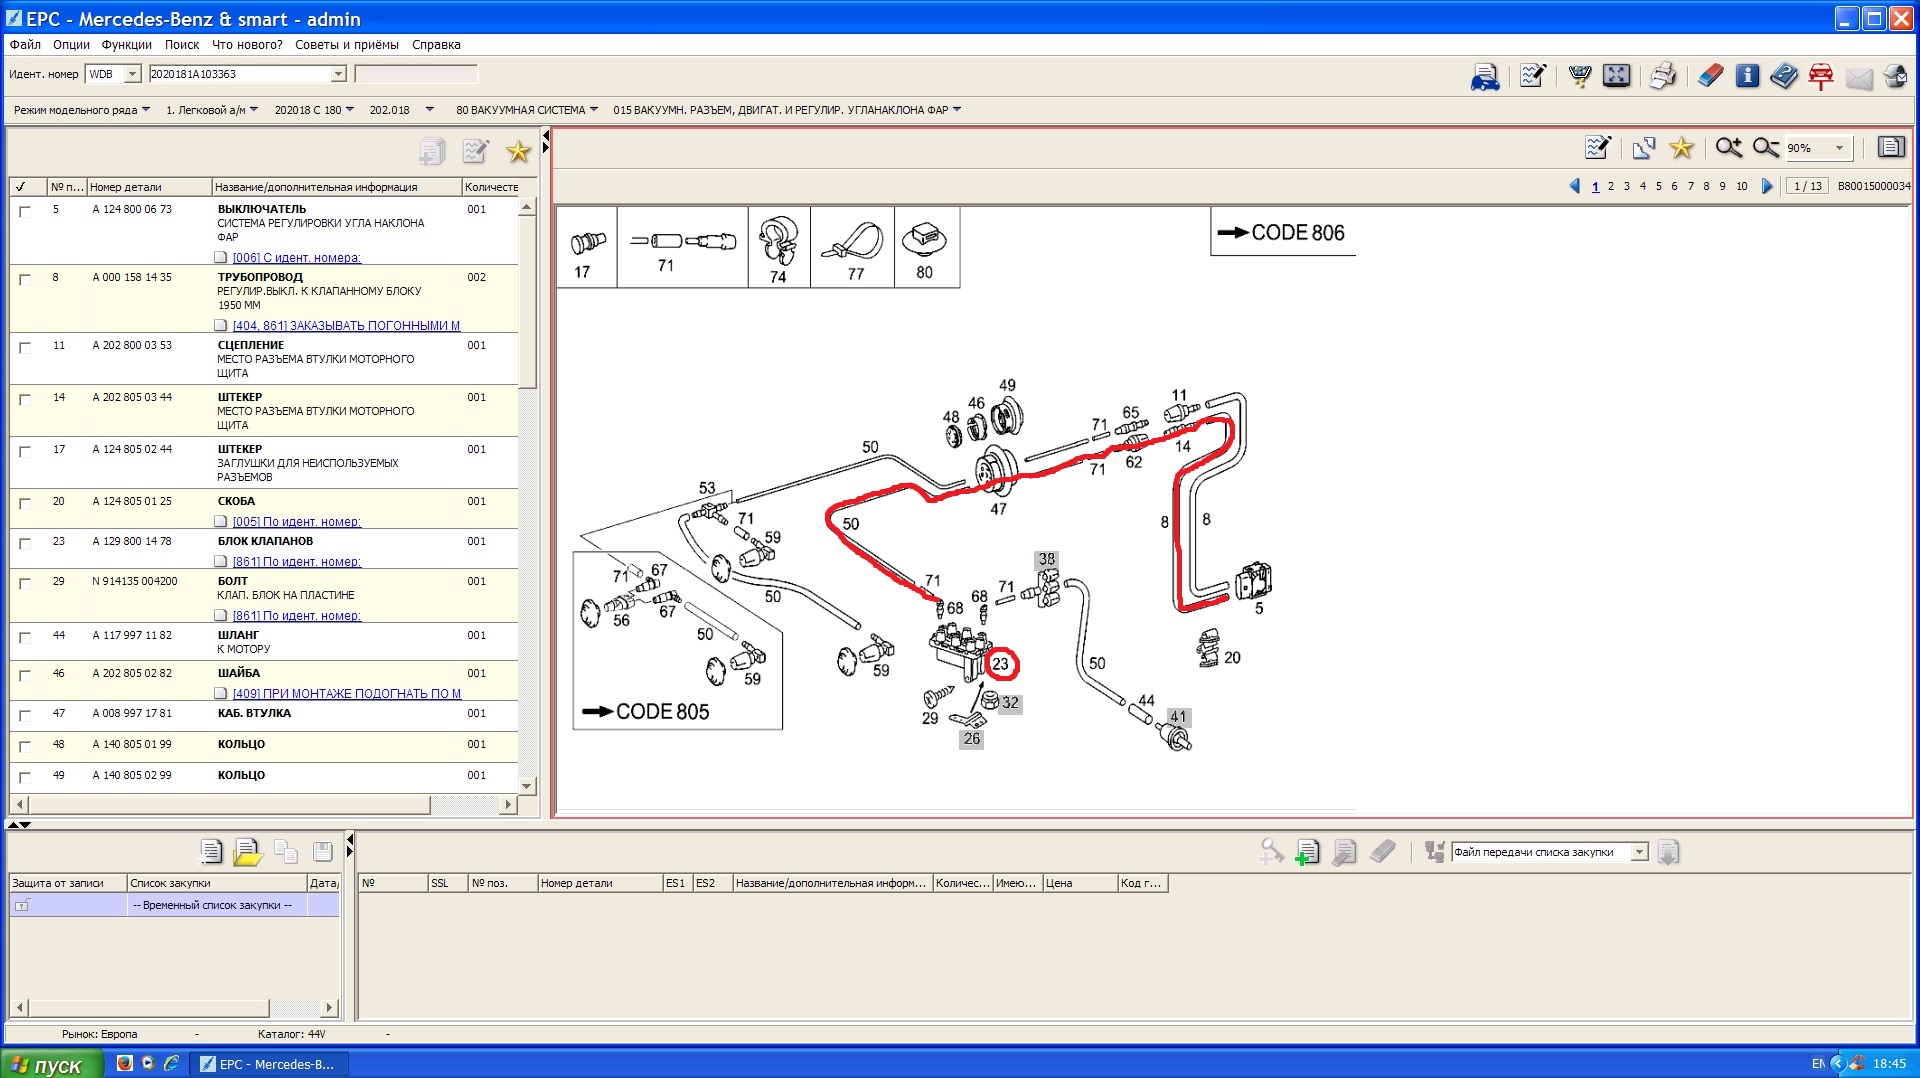The image size is (1920, 1078).
Task: Open the Файл menu
Action: click(x=25, y=44)
